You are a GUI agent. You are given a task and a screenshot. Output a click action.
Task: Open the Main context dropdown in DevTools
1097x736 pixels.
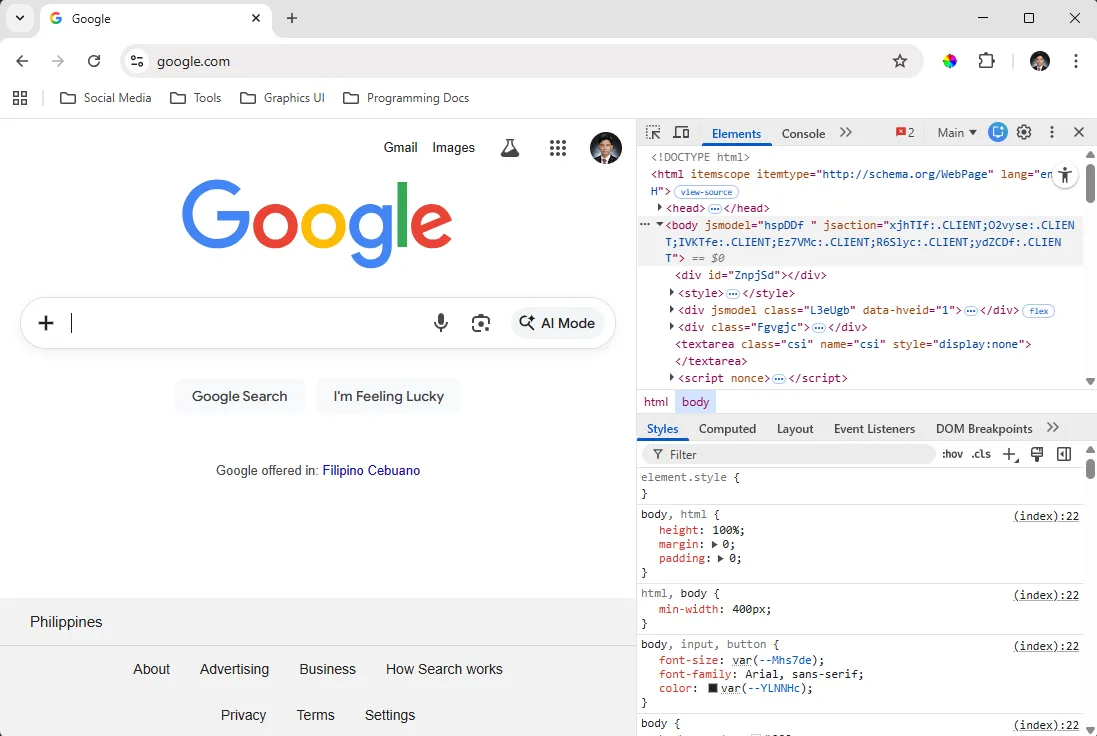(955, 132)
